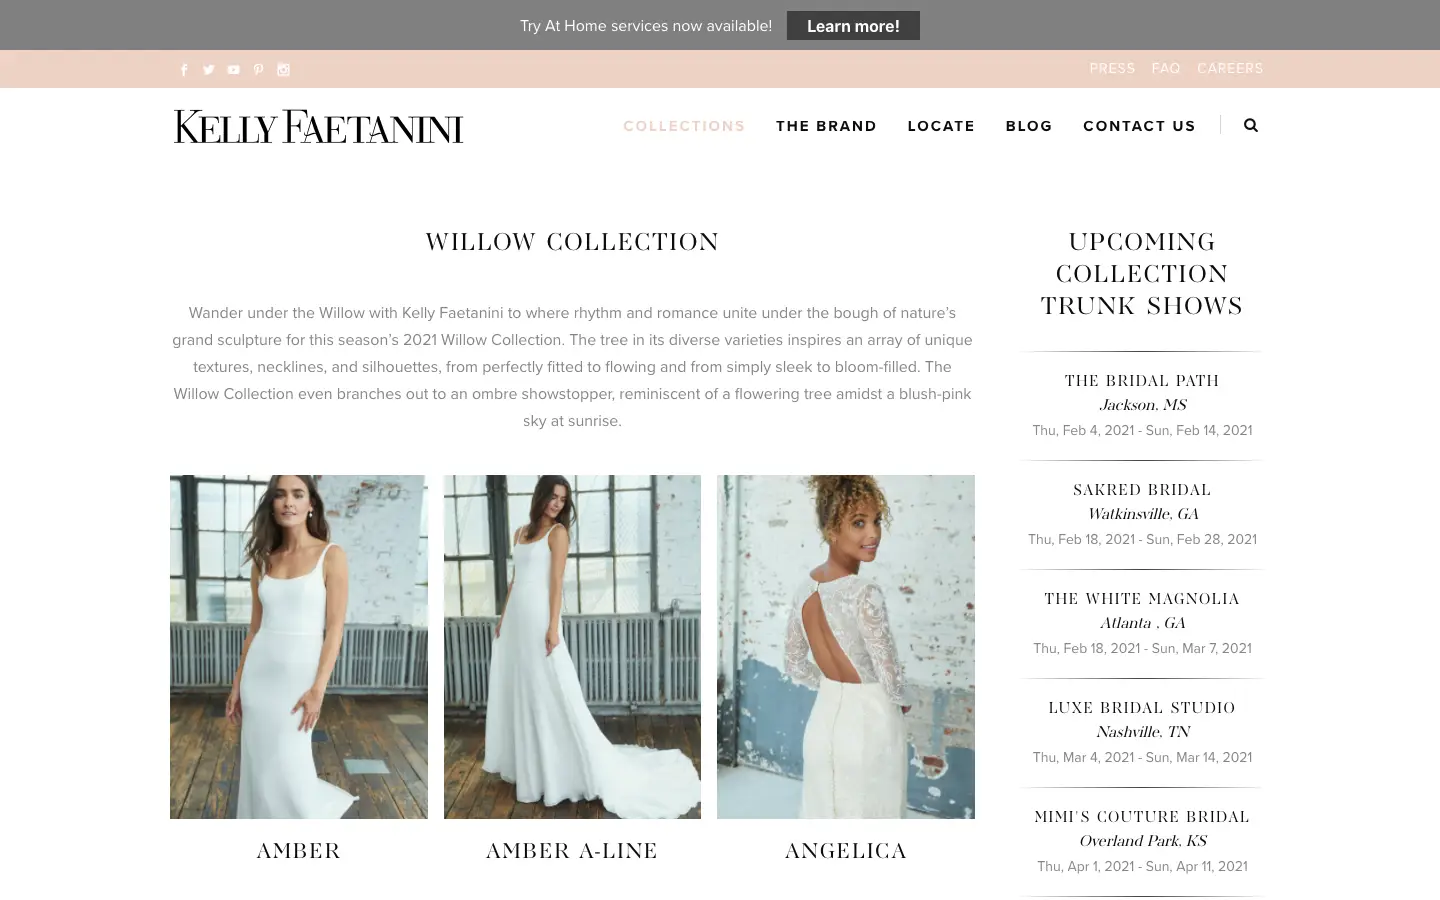This screenshot has width=1440, height=900.
Task: Visit the Careers link
Action: (1230, 69)
